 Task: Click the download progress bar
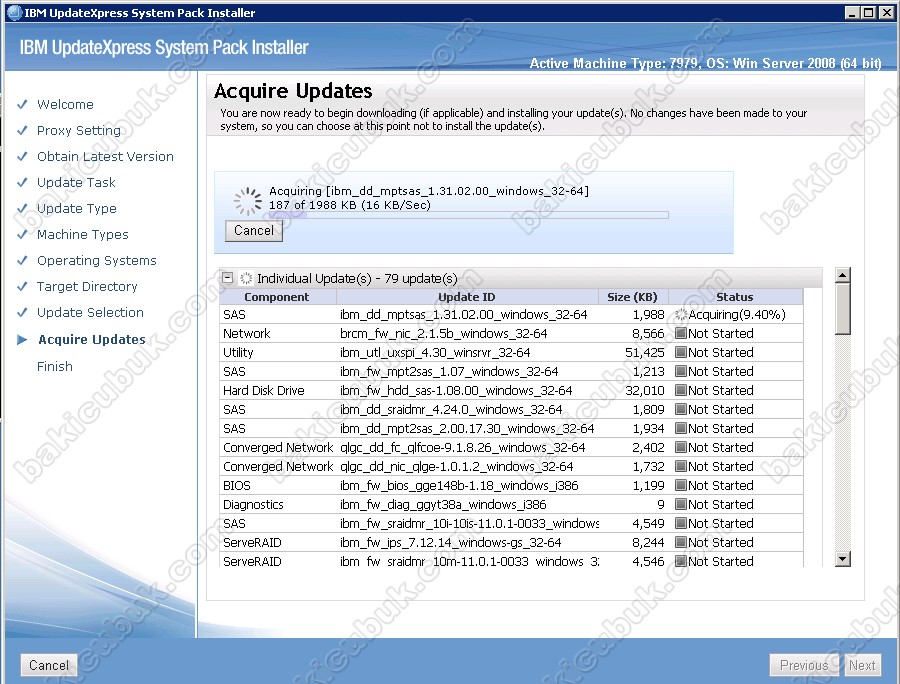[468, 215]
